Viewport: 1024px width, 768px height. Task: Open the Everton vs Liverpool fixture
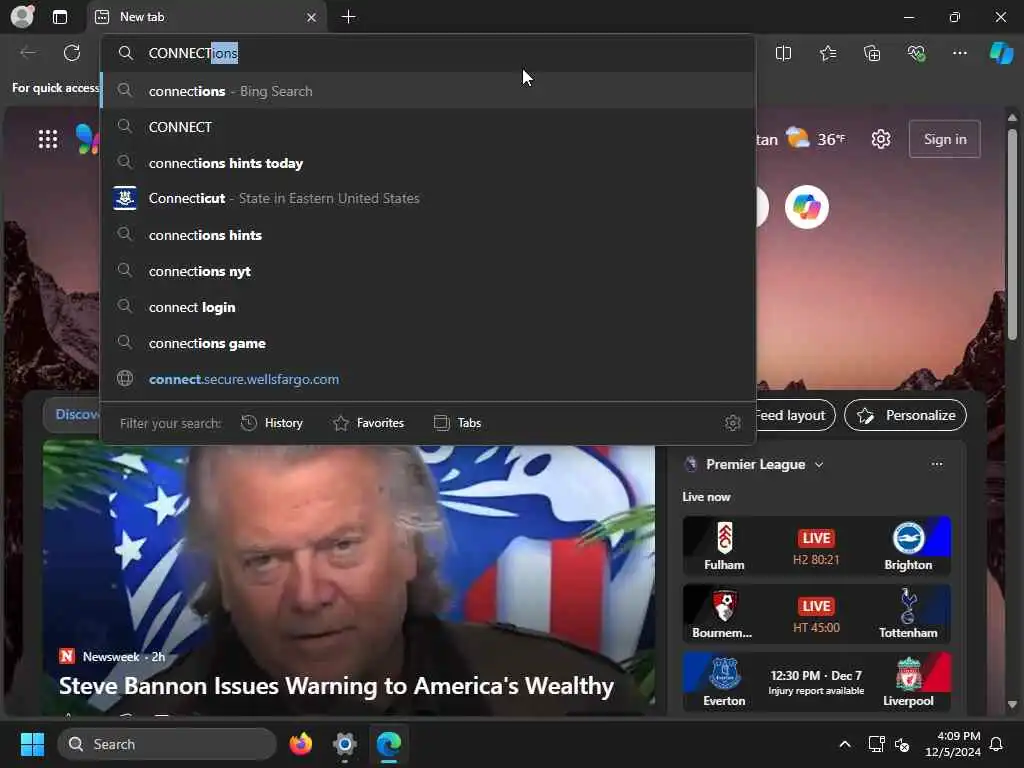tap(816, 682)
